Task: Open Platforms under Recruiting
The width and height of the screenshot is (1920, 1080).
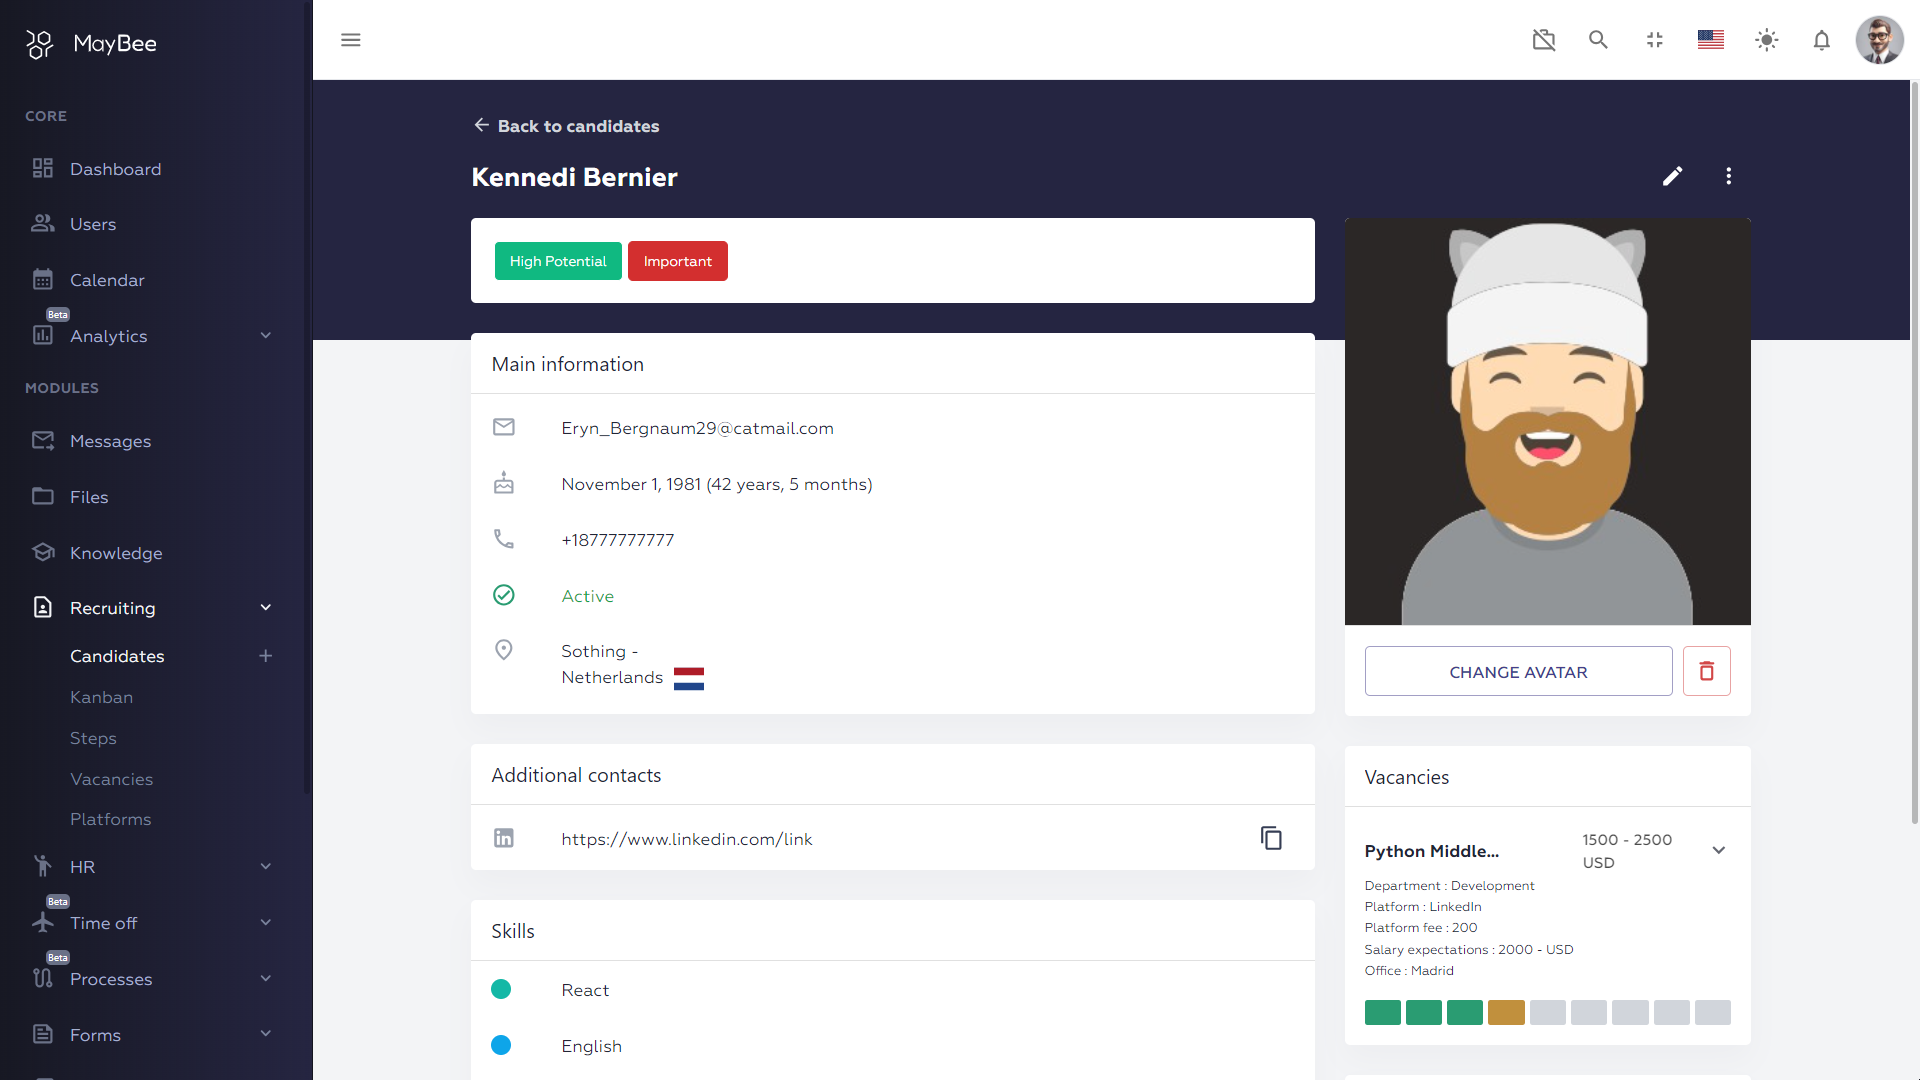Action: (110, 819)
